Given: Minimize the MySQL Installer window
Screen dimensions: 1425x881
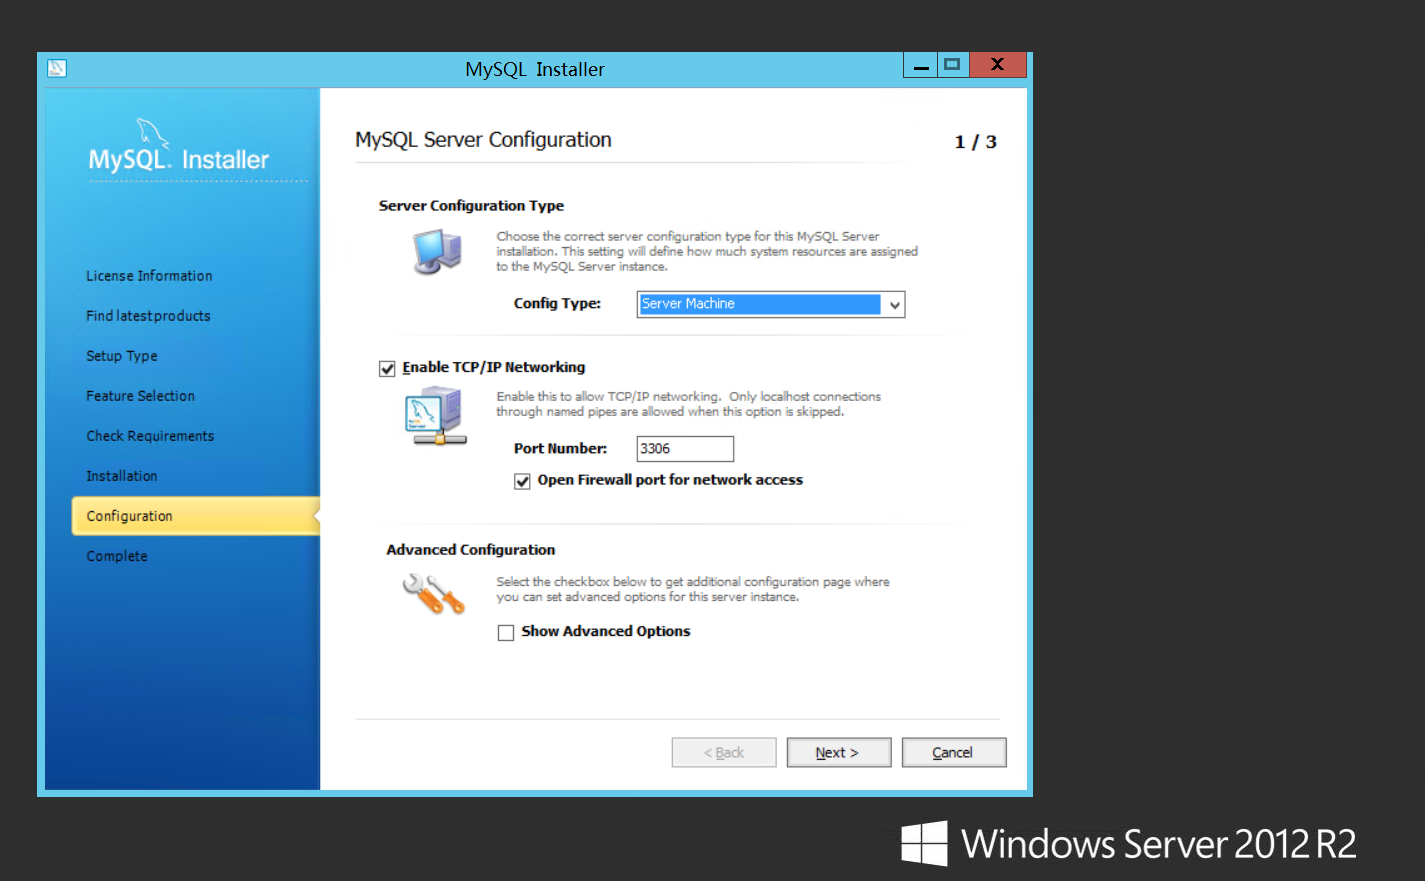Looking at the screenshot, I should [921, 65].
